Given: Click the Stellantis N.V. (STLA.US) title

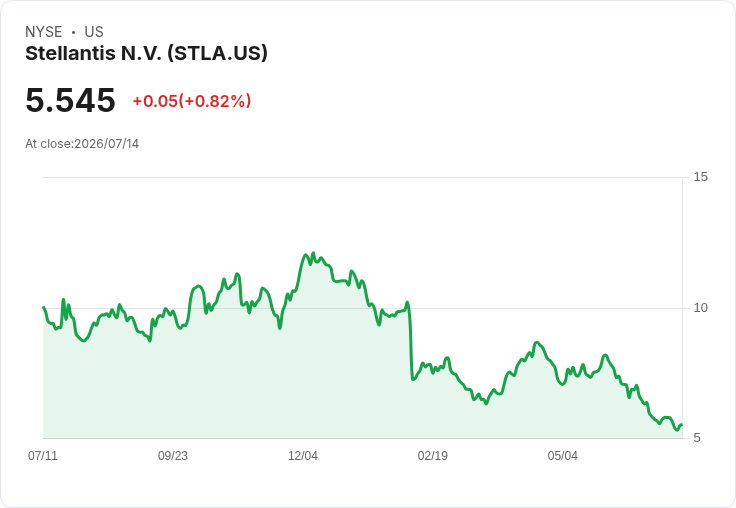Looking at the screenshot, I should (x=146, y=54).
